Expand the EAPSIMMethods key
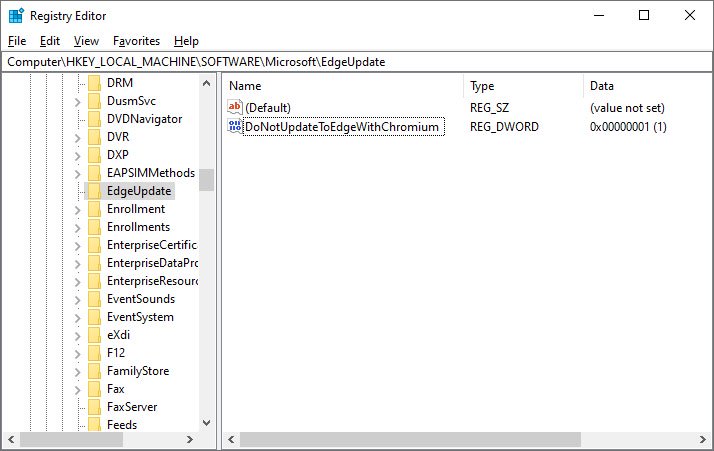This screenshot has width=714, height=451. tap(77, 174)
